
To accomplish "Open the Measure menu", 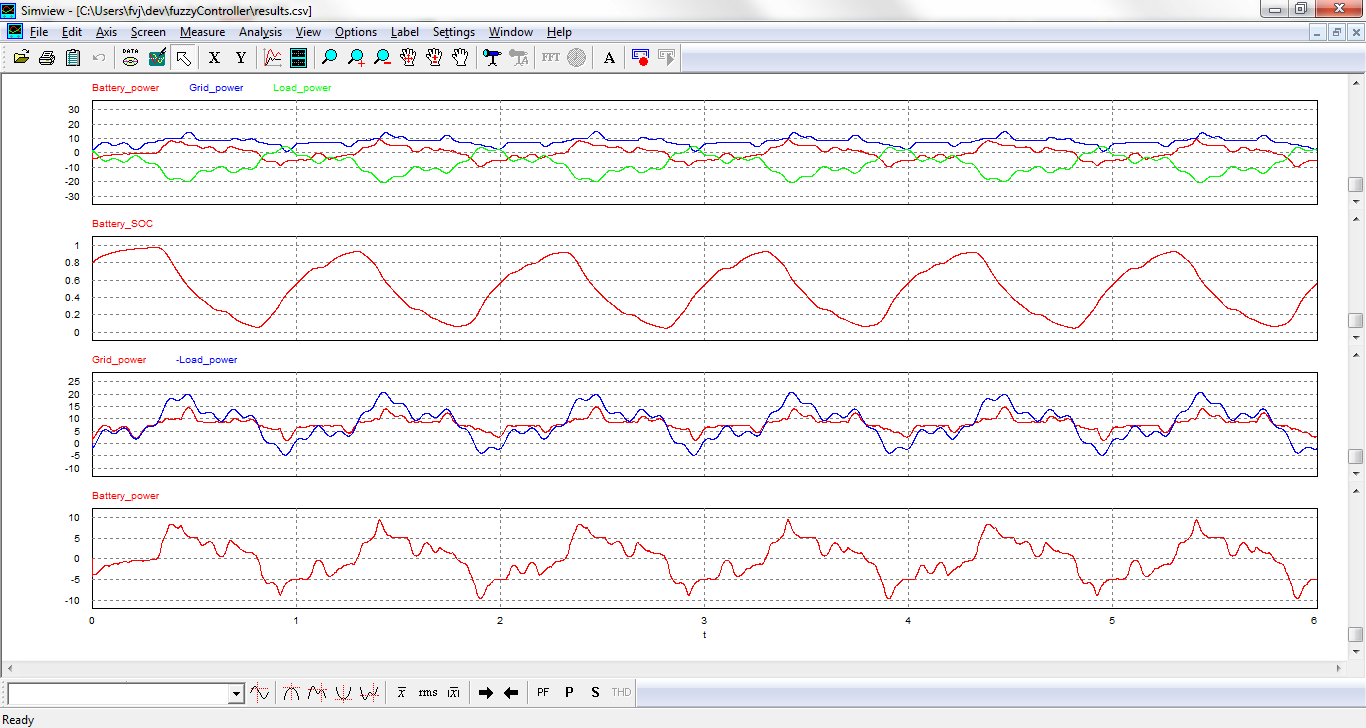I will point(202,32).
